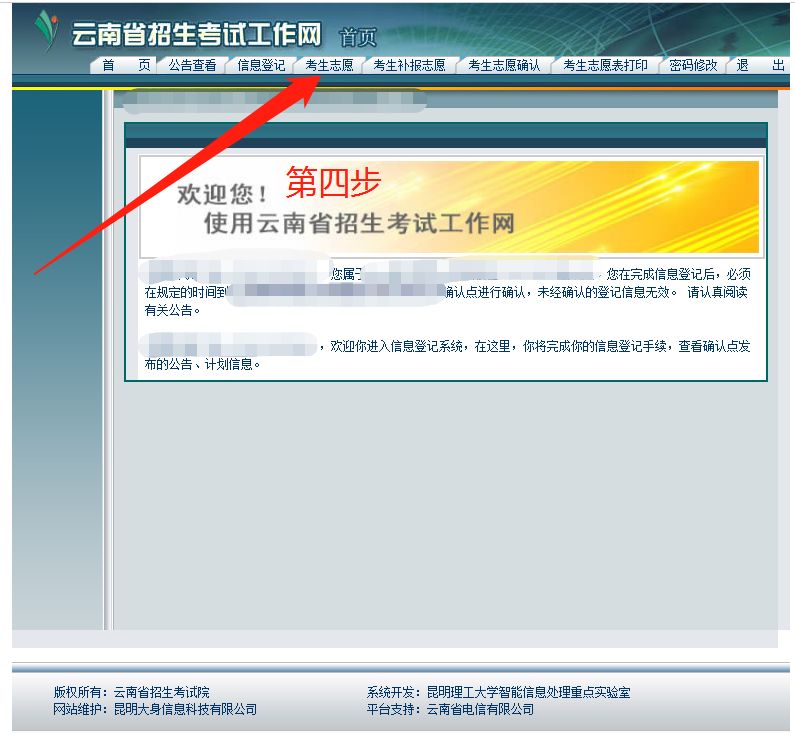795x740 pixels.
Task: Open the 考生志愿表打印 tab
Action: 605,66
